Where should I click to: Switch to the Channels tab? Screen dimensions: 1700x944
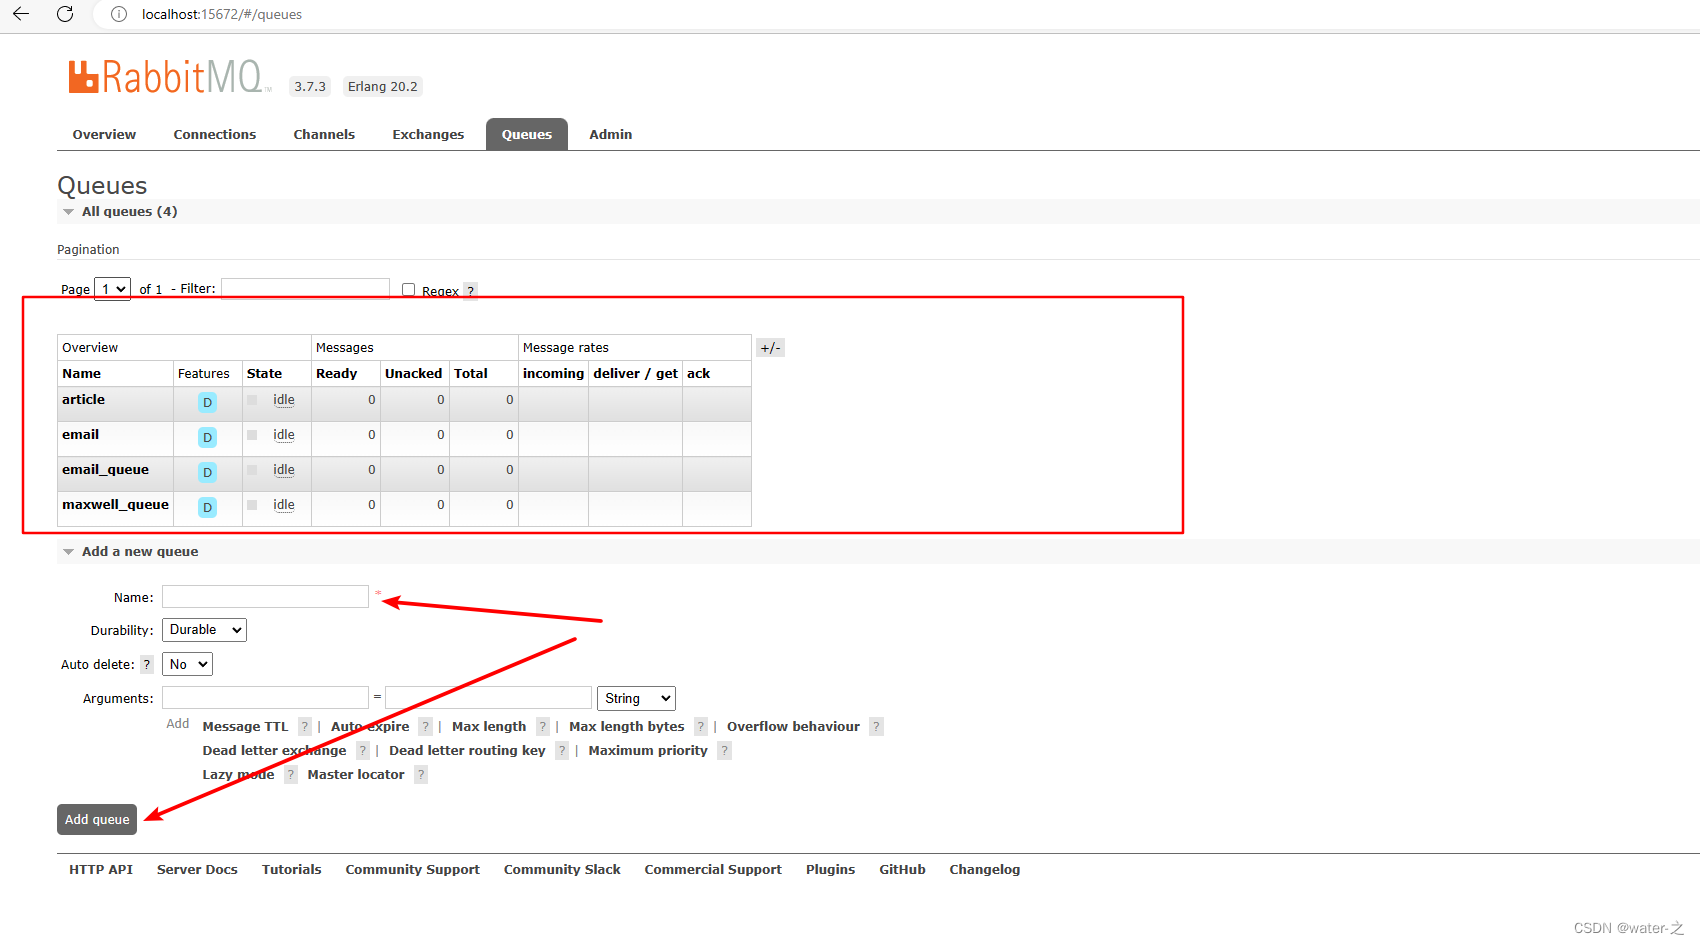coord(324,135)
